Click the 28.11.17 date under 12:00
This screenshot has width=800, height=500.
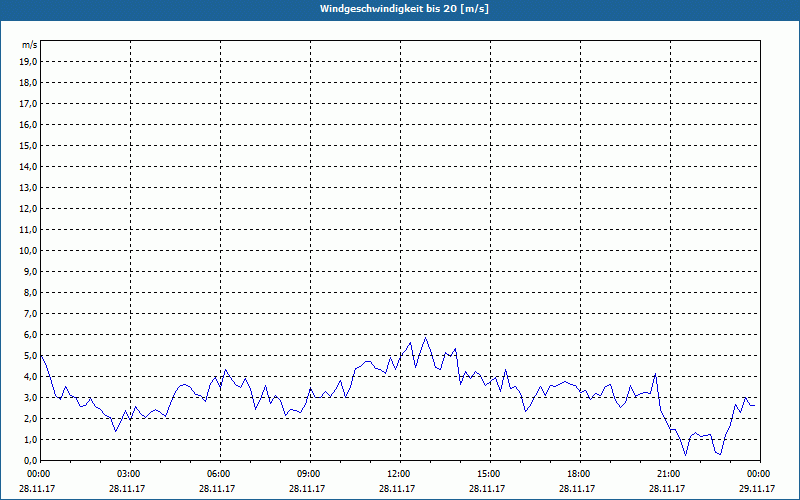tap(399, 489)
